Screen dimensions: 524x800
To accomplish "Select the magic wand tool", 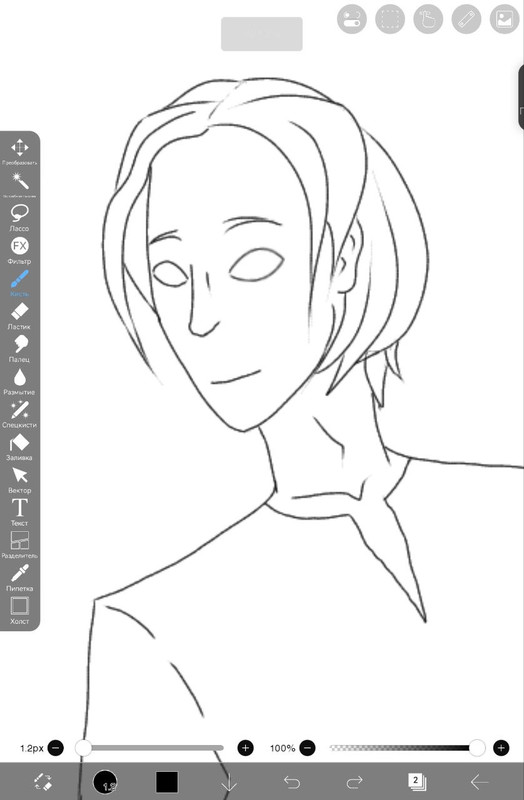I will tap(19, 184).
